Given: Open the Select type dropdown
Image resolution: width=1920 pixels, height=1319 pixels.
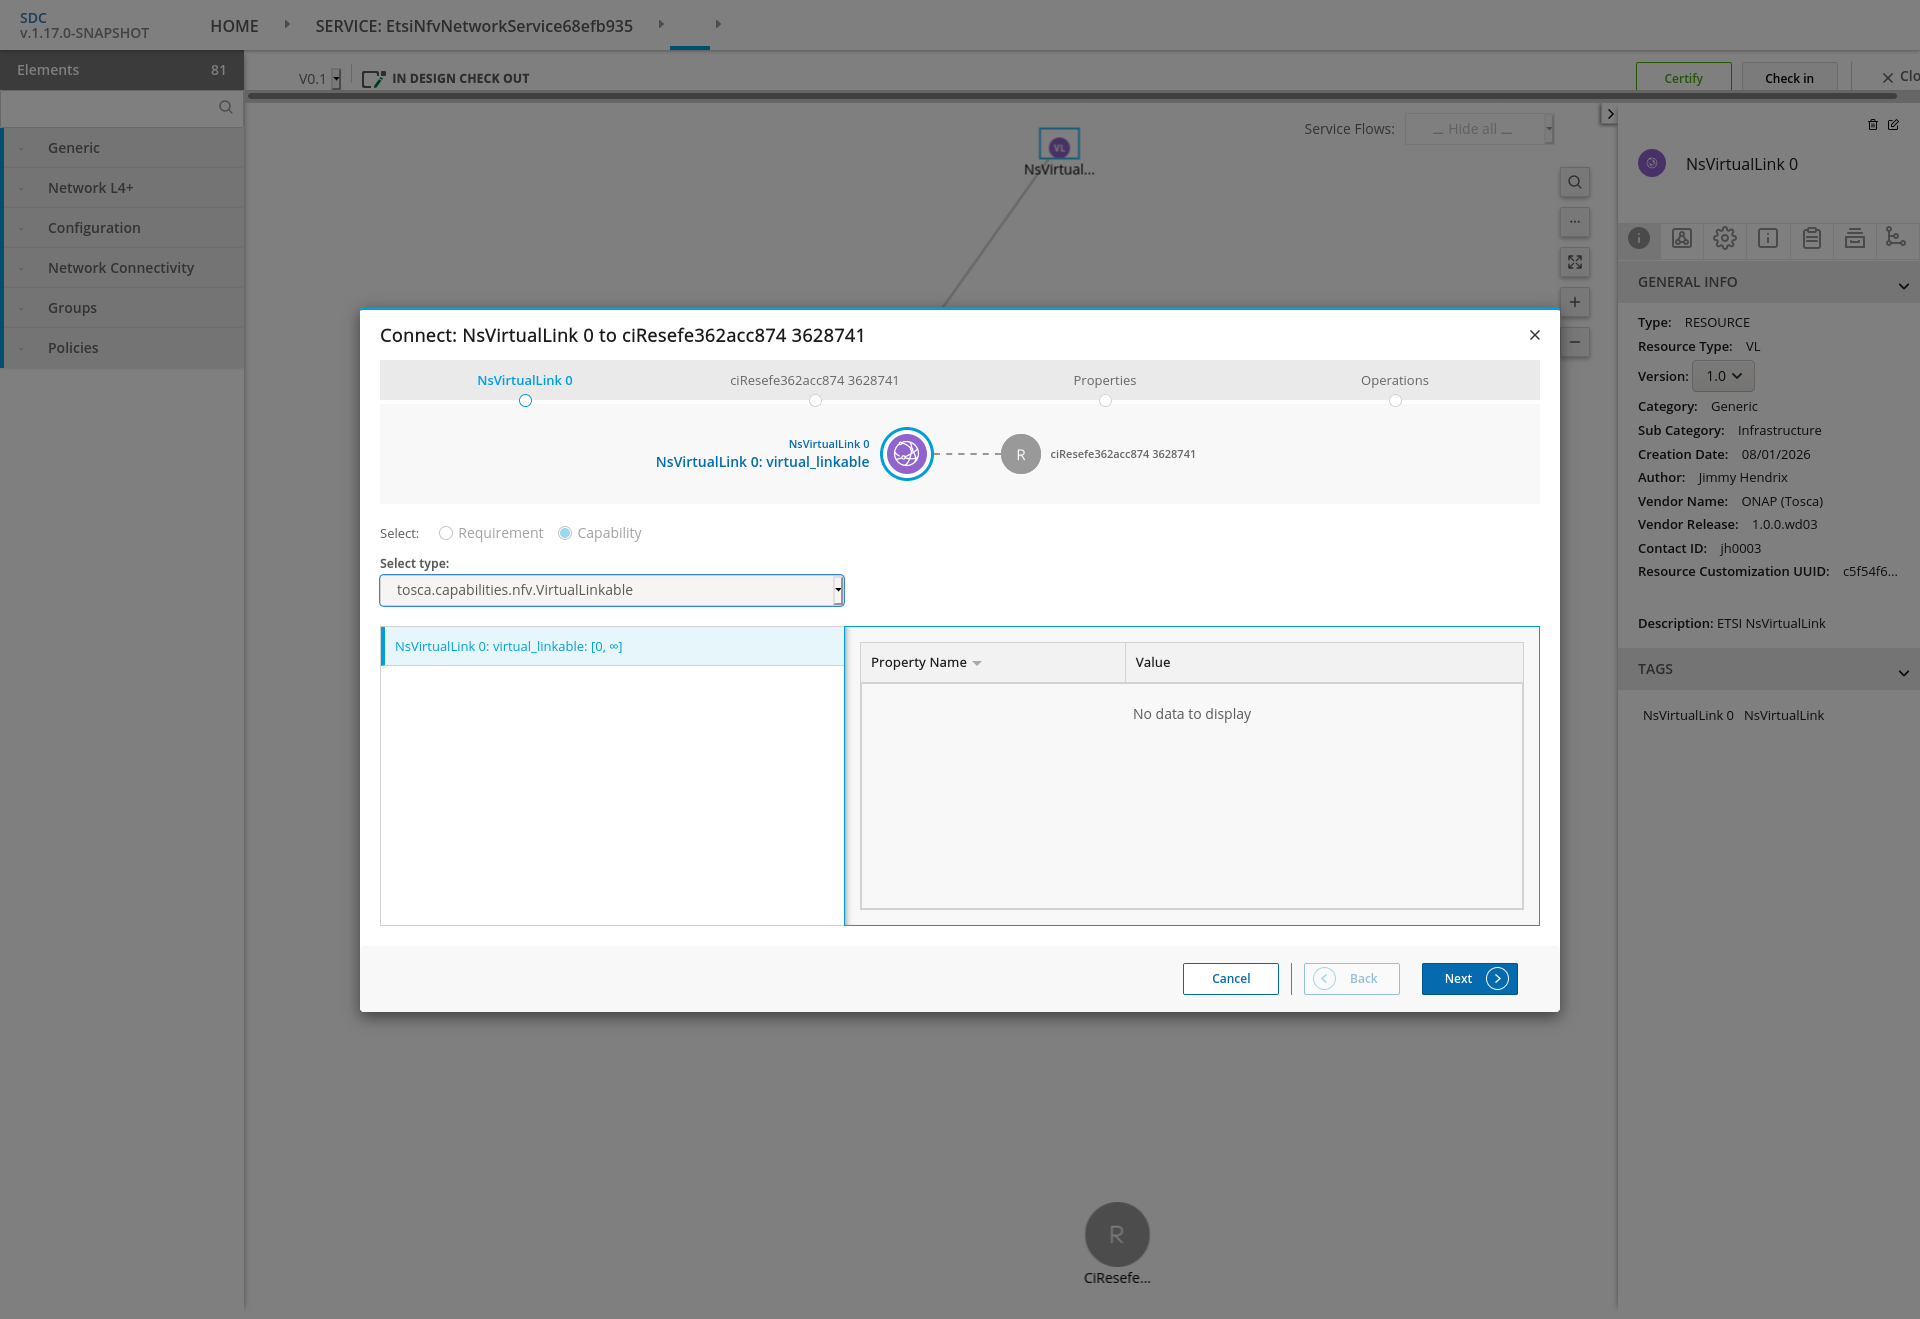Looking at the screenshot, I should [612, 590].
